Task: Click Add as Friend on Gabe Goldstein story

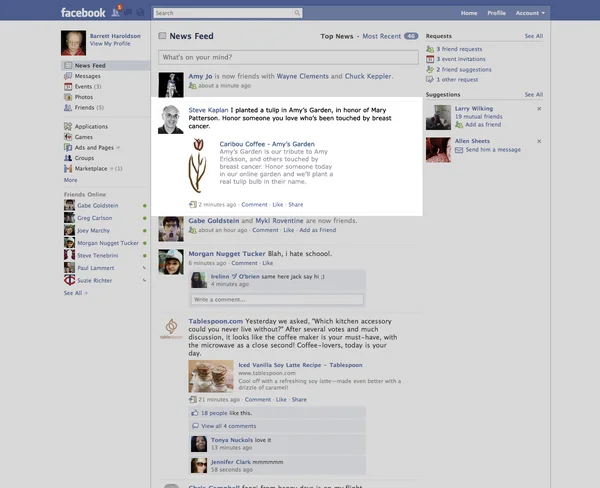Action: tap(318, 230)
